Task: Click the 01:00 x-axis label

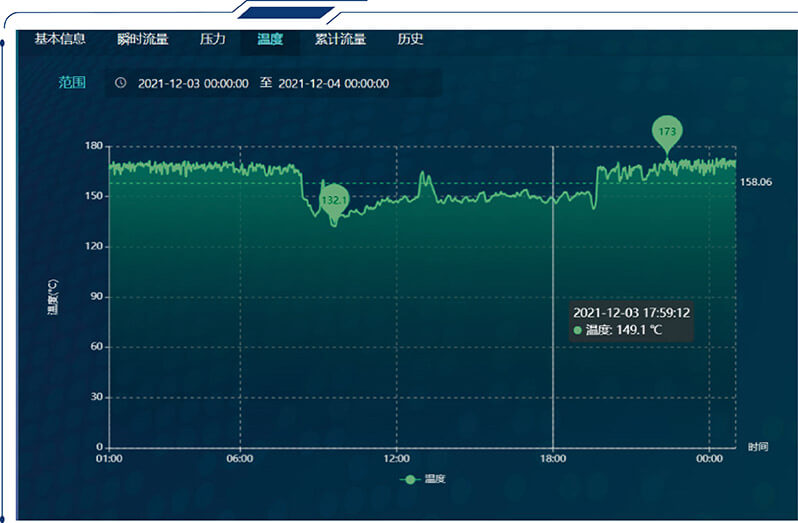Action: pos(109,459)
